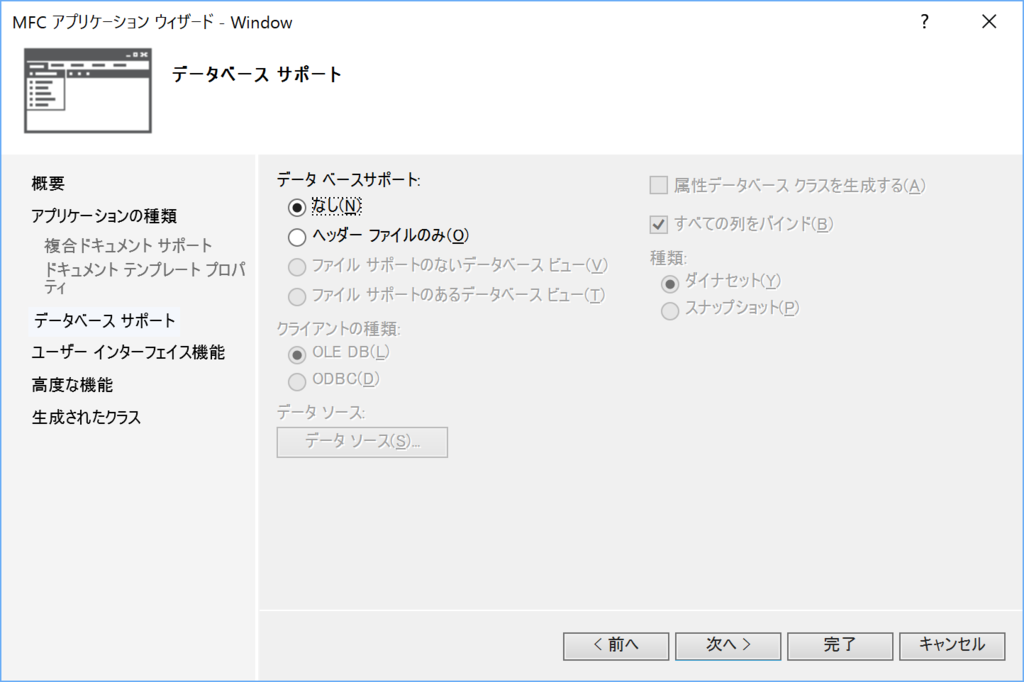Screen dimensions: 1024x682
Task: Select ヘッダー ファイルのみ(O) radio option
Action: pos(296,236)
